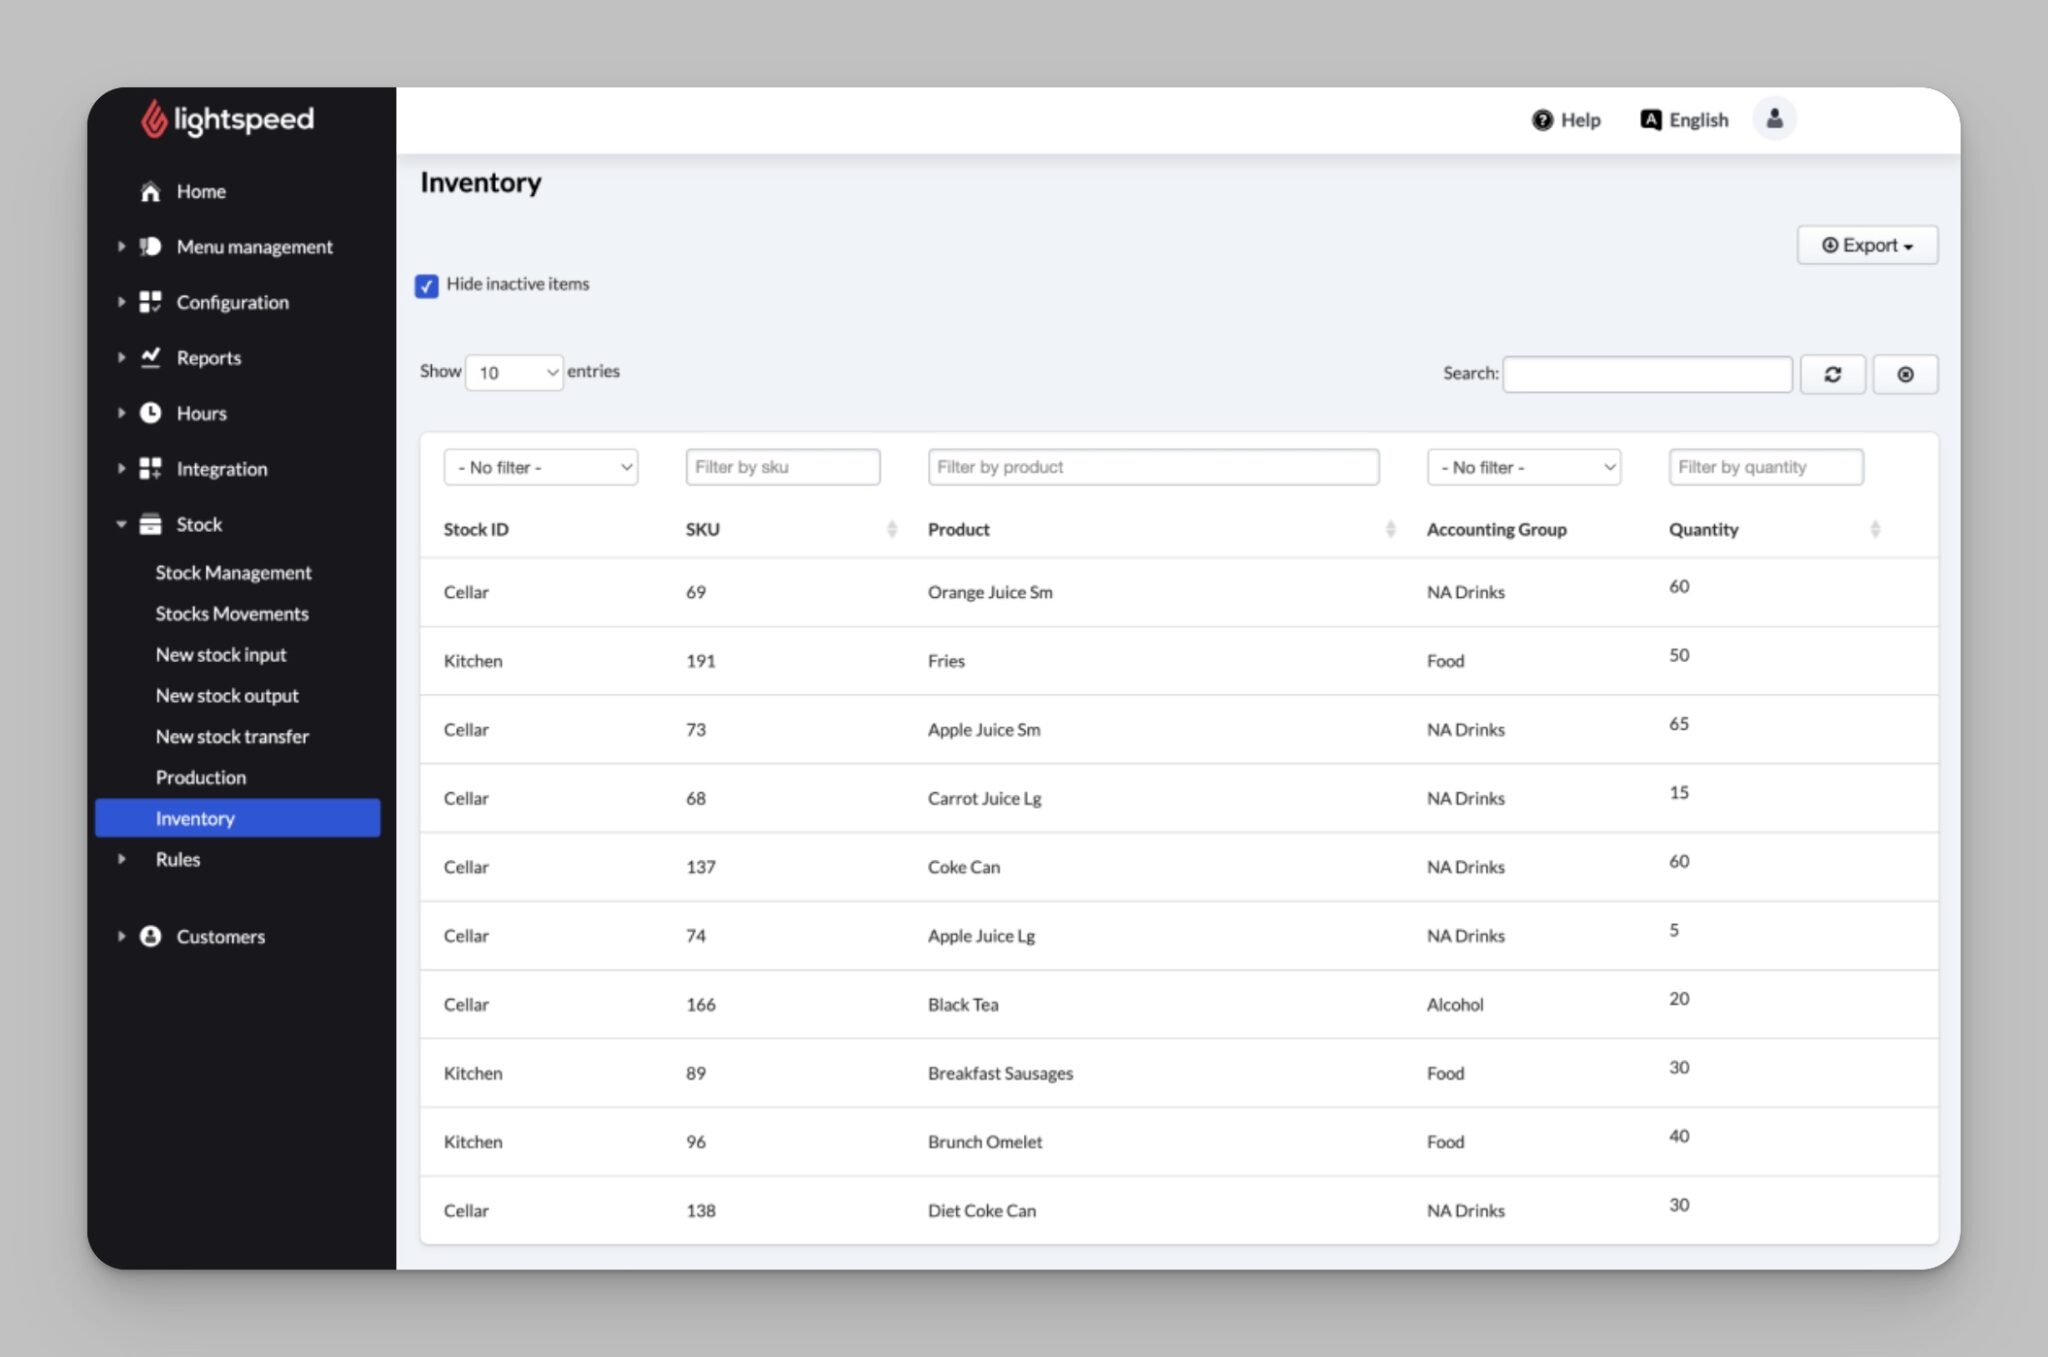Click the Brunch Omelet cell
The width and height of the screenshot is (2048, 1357).
pos(985,1142)
